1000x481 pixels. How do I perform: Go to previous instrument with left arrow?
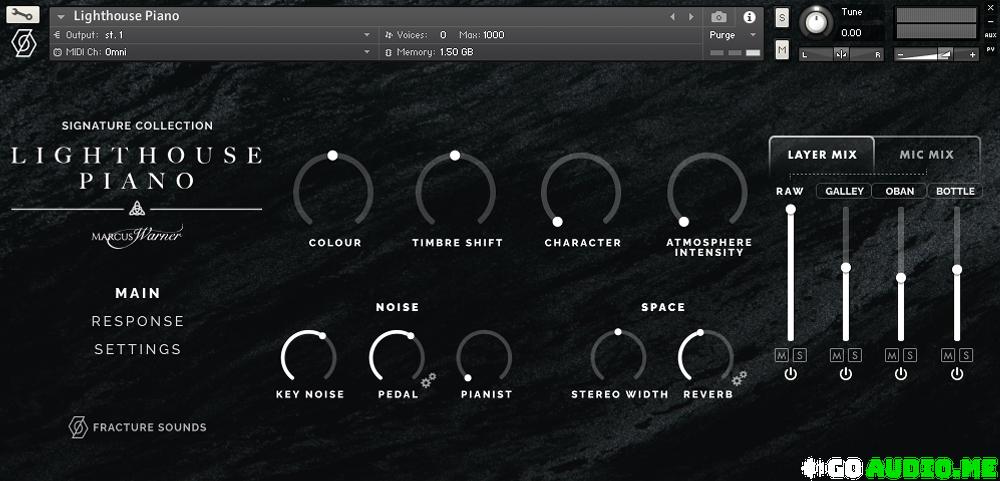pos(672,17)
